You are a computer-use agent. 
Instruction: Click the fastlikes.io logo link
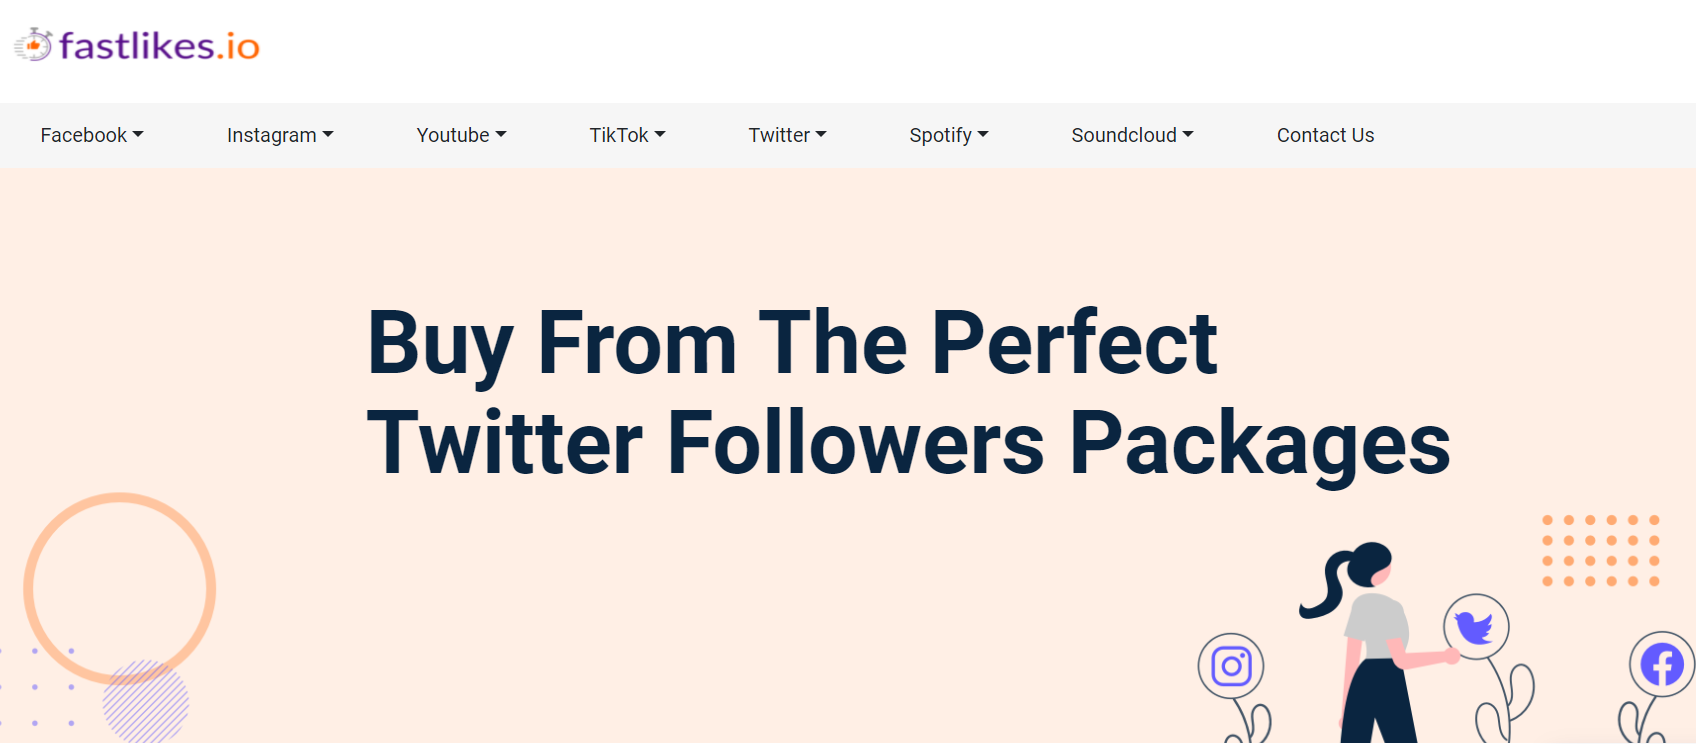[x=138, y=44]
